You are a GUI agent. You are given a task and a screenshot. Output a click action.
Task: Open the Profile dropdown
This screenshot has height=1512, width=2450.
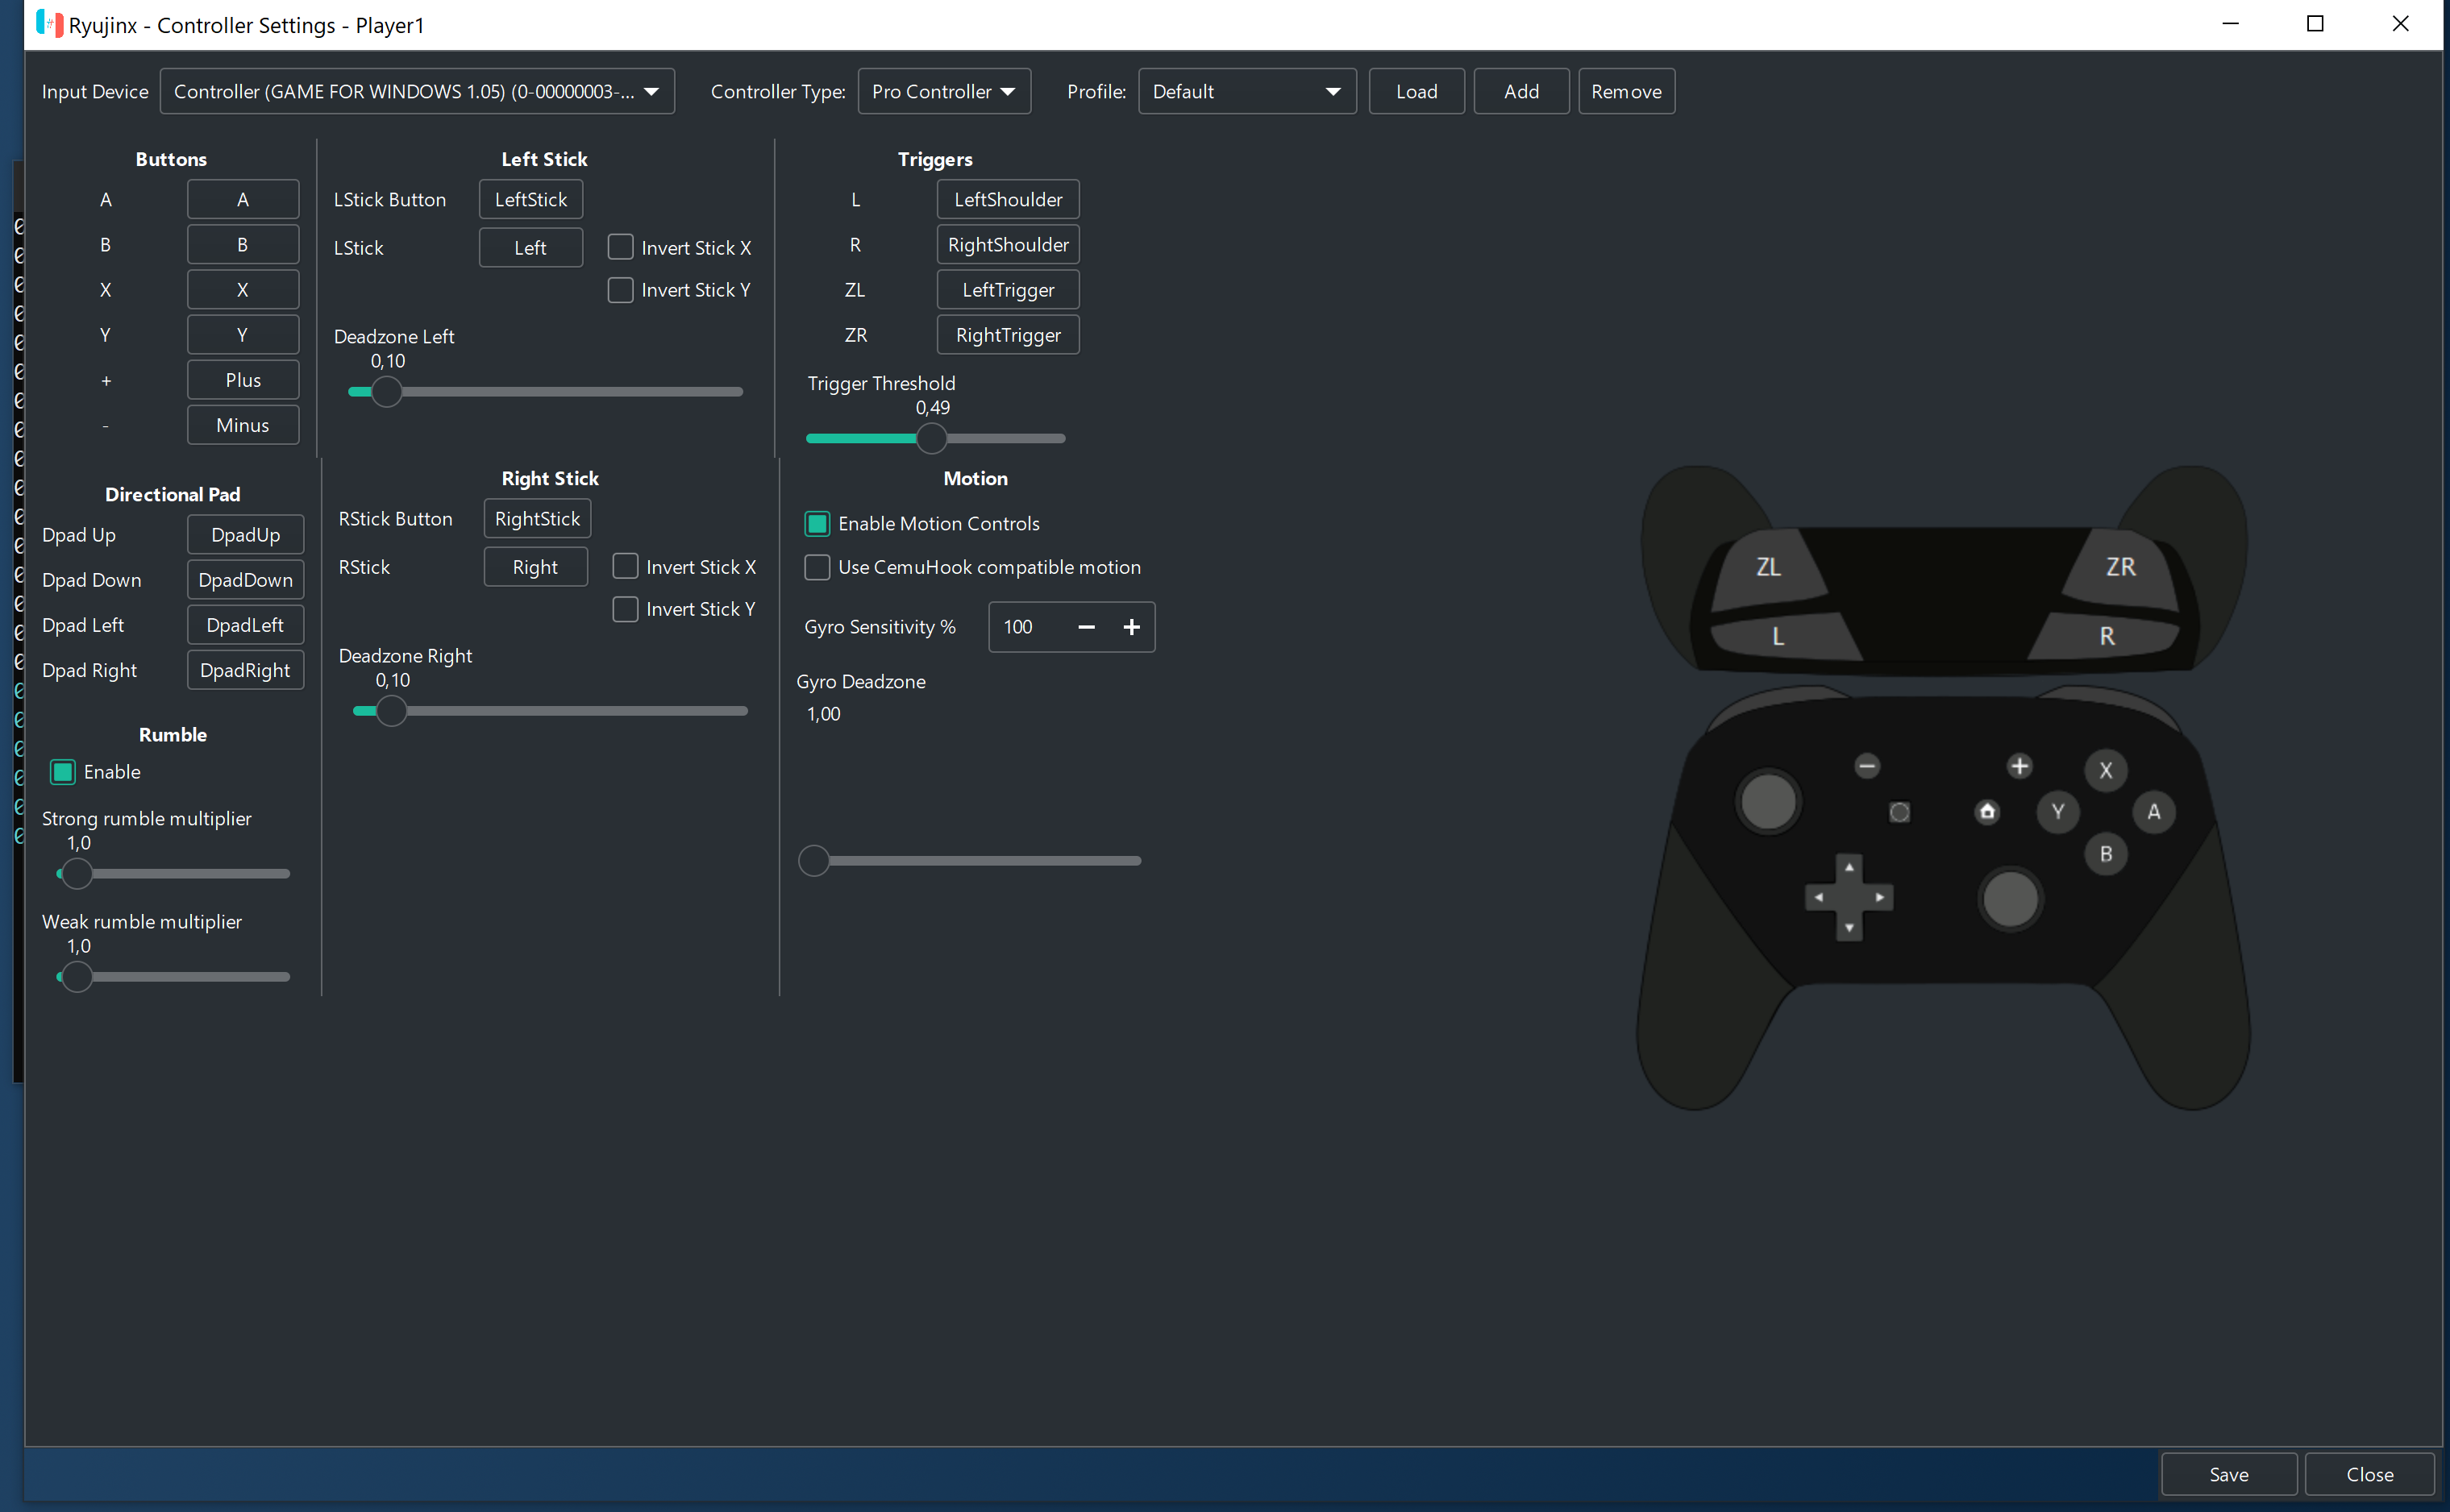click(1246, 91)
